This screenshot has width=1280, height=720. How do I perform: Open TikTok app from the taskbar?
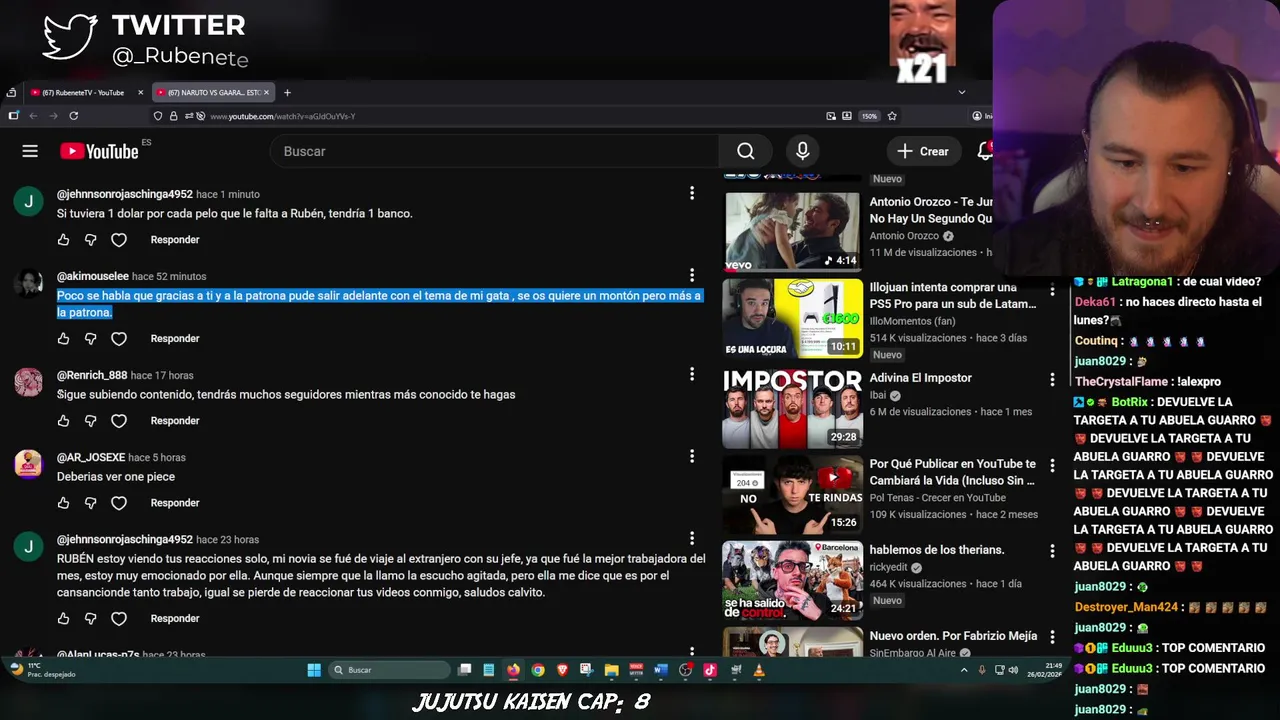click(x=710, y=670)
